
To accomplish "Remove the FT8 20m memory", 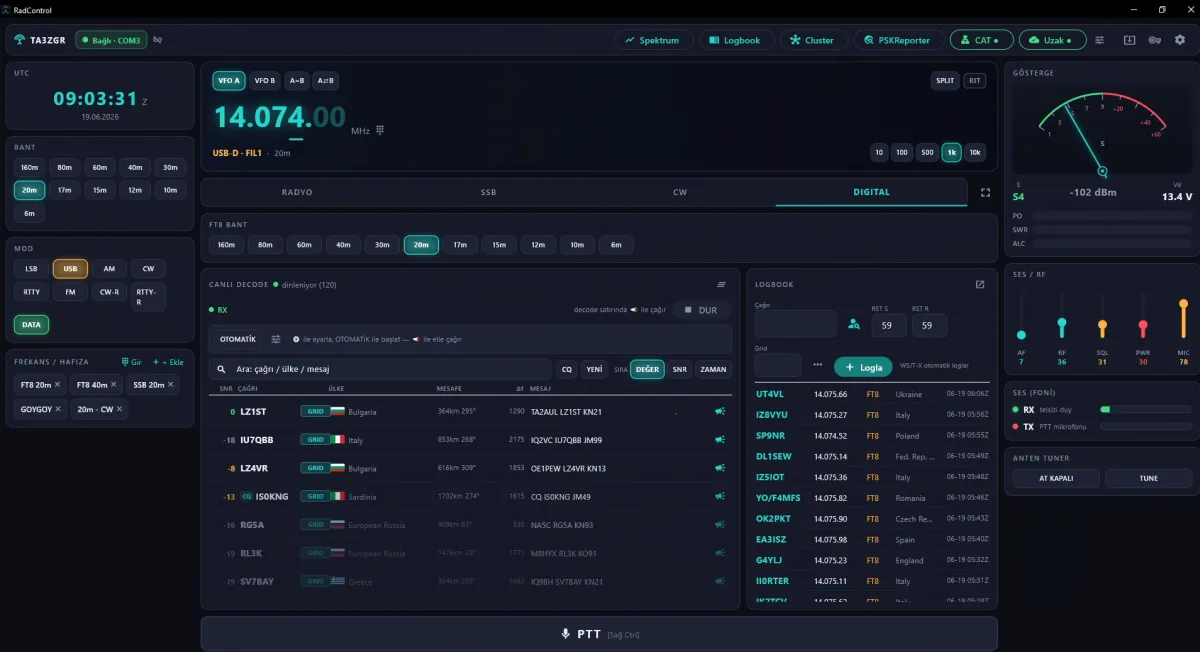I will pyautogui.click(x=57, y=385).
